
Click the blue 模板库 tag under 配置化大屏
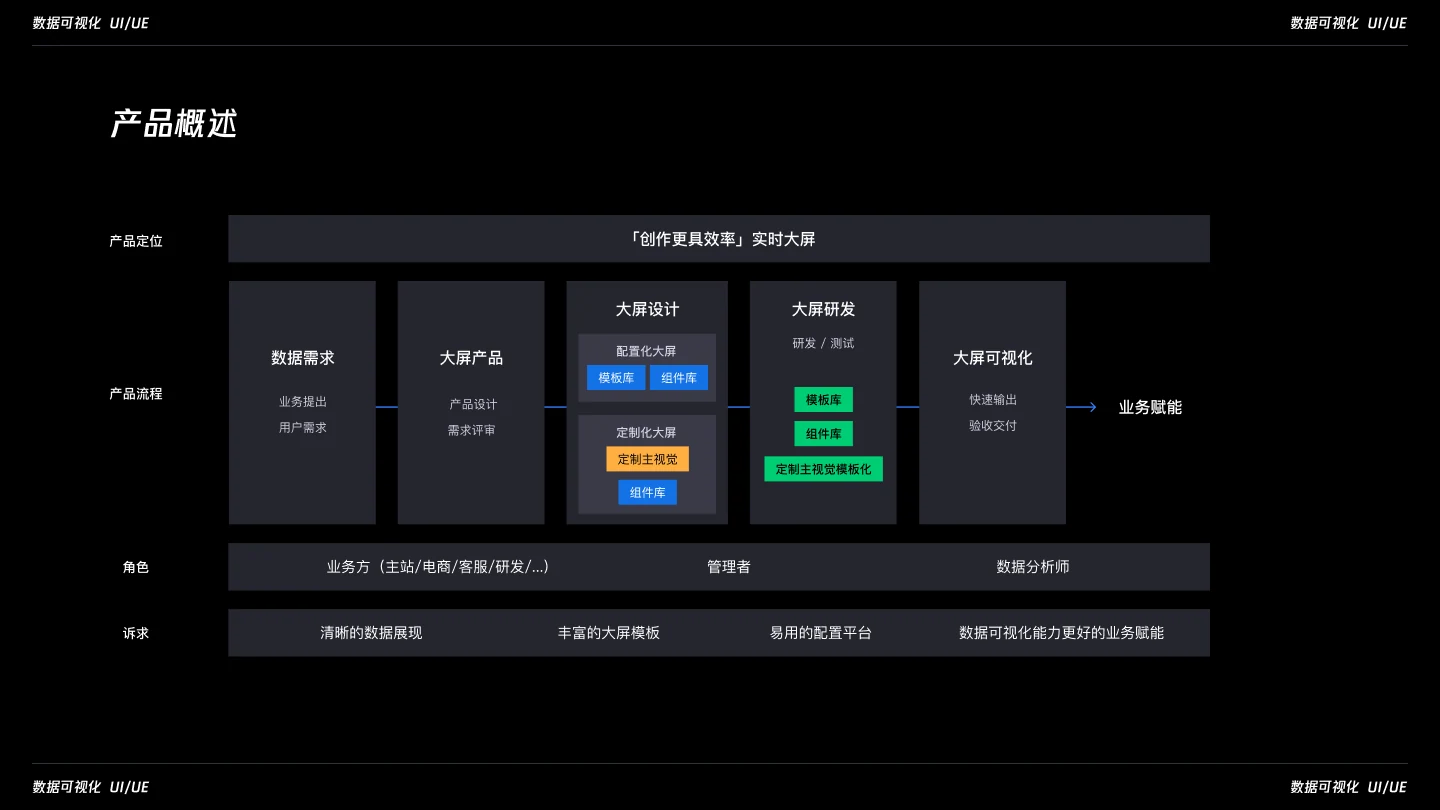click(616, 378)
